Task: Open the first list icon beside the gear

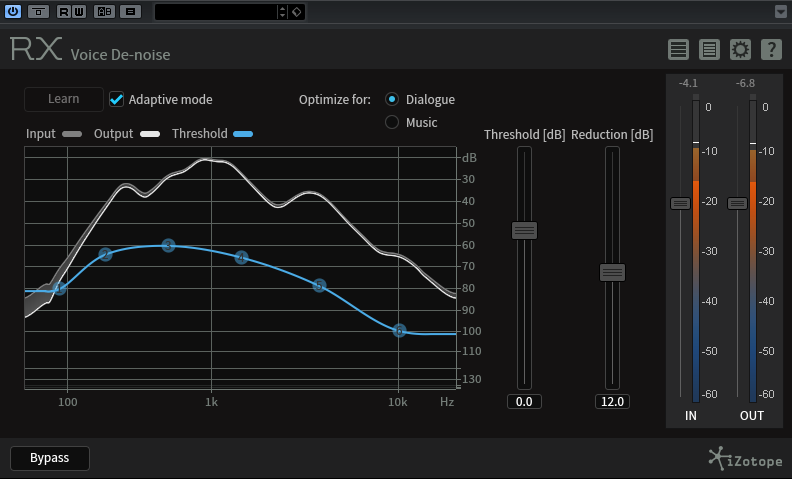Action: point(678,50)
